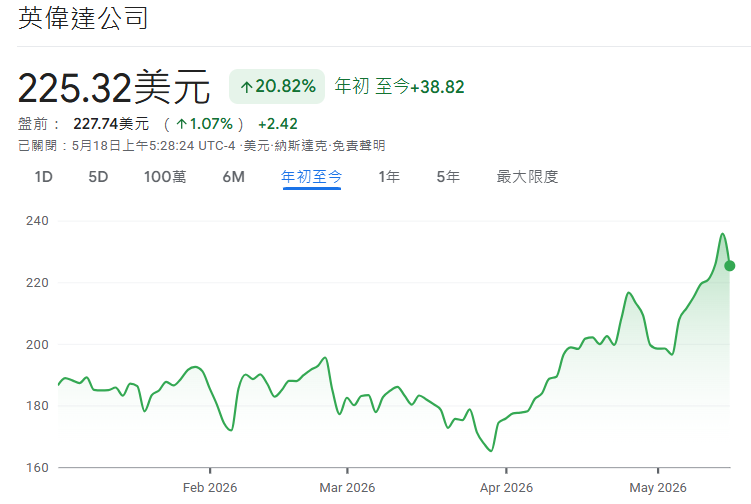This screenshot has width=751, height=504.
Task: Click the May 2026 axis label
Action: pyautogui.click(x=658, y=488)
